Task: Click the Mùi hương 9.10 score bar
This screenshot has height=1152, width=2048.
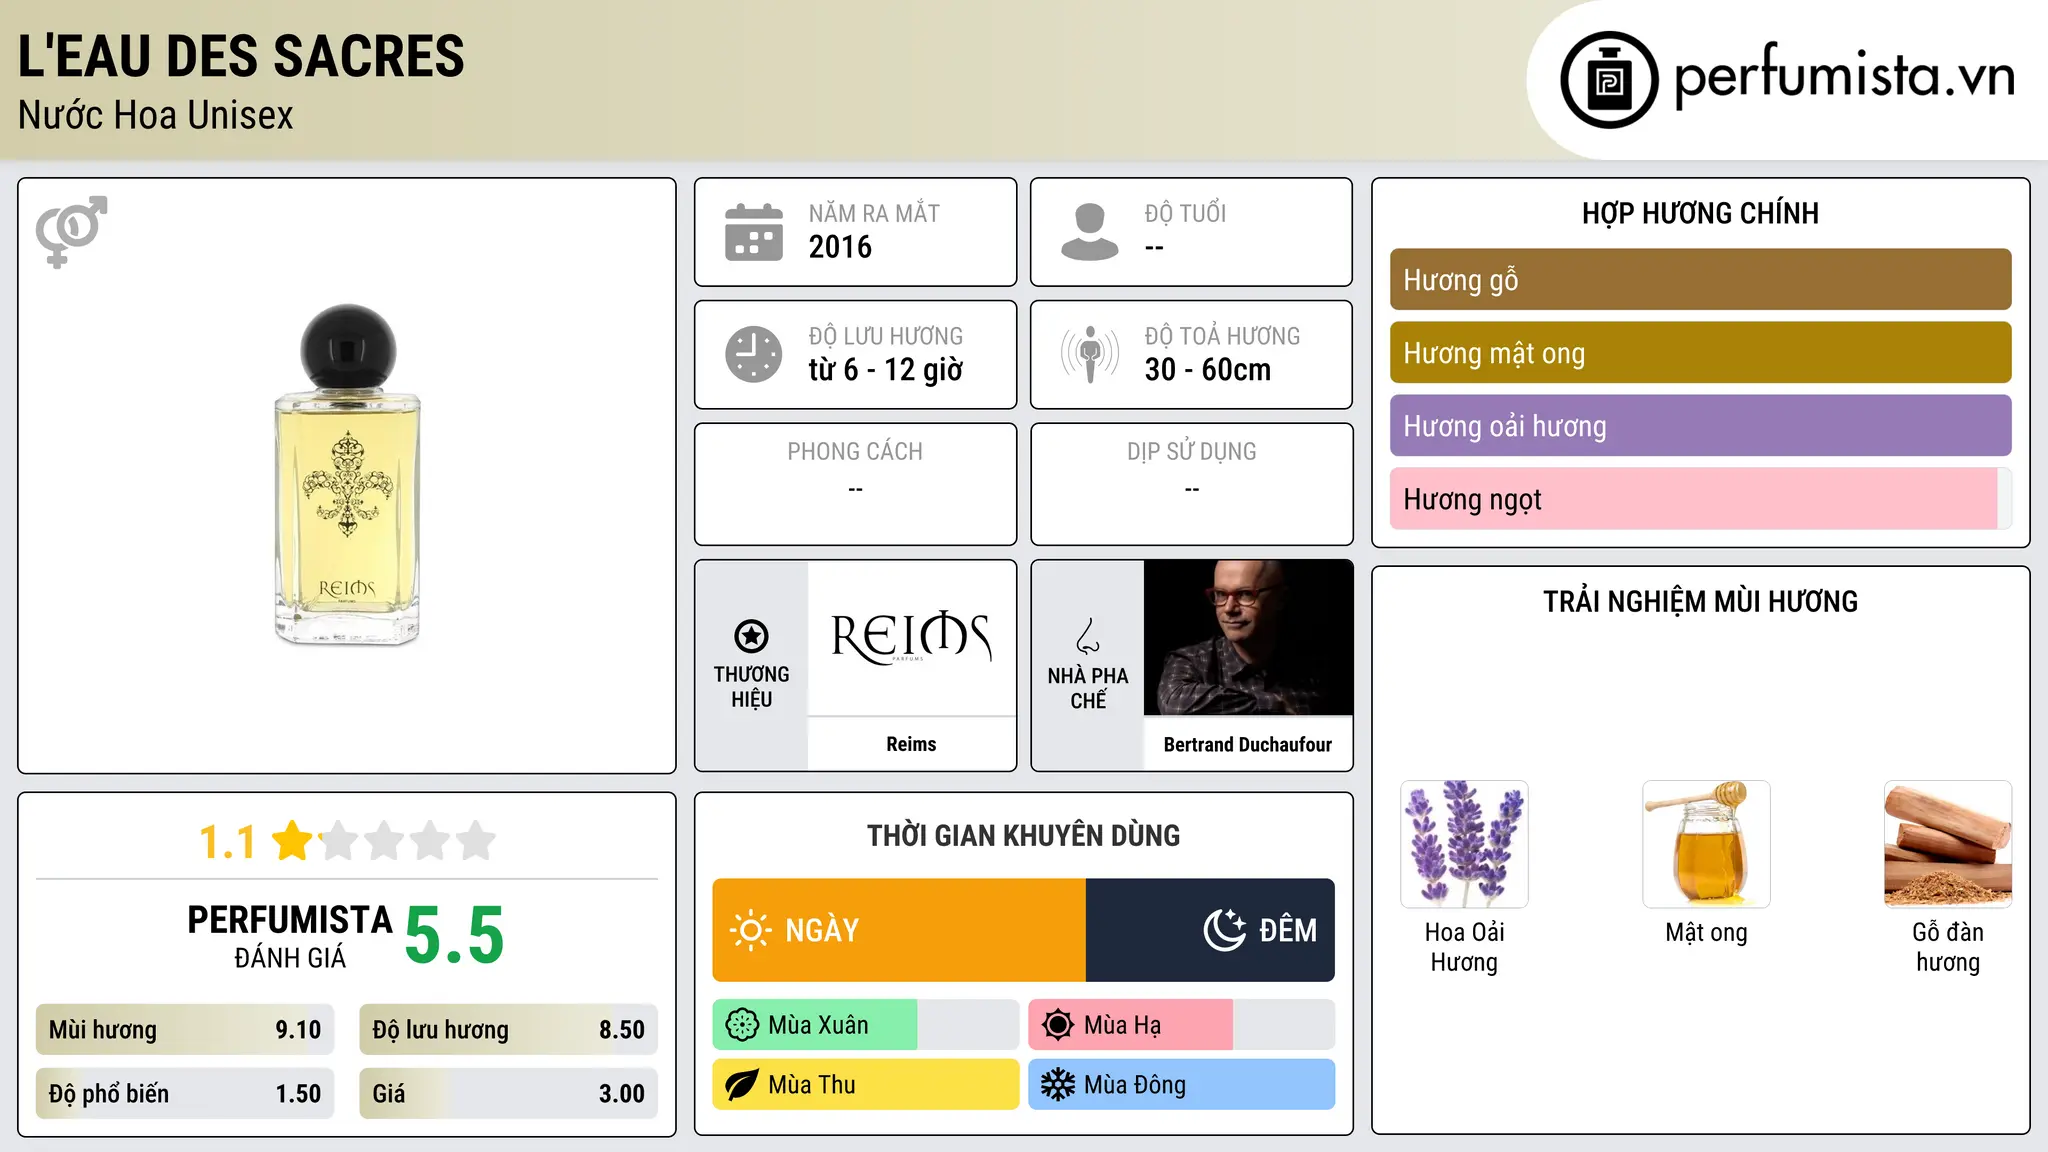Action: click(185, 1030)
